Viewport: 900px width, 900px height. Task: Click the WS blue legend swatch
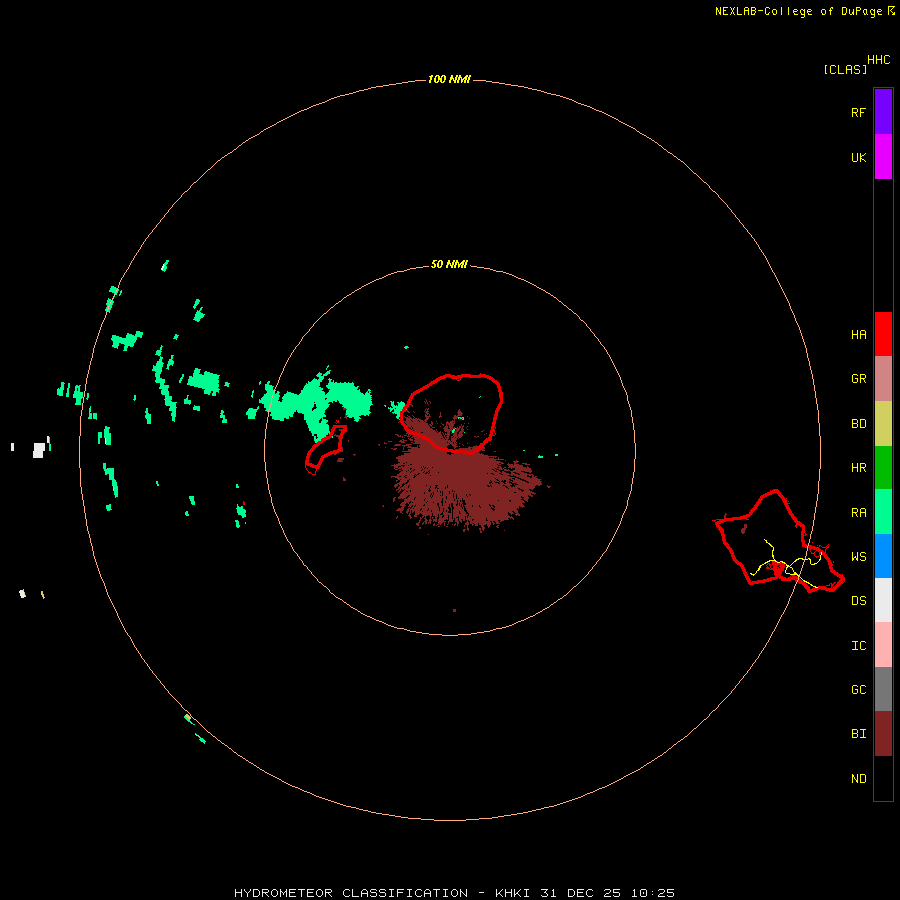click(x=883, y=556)
